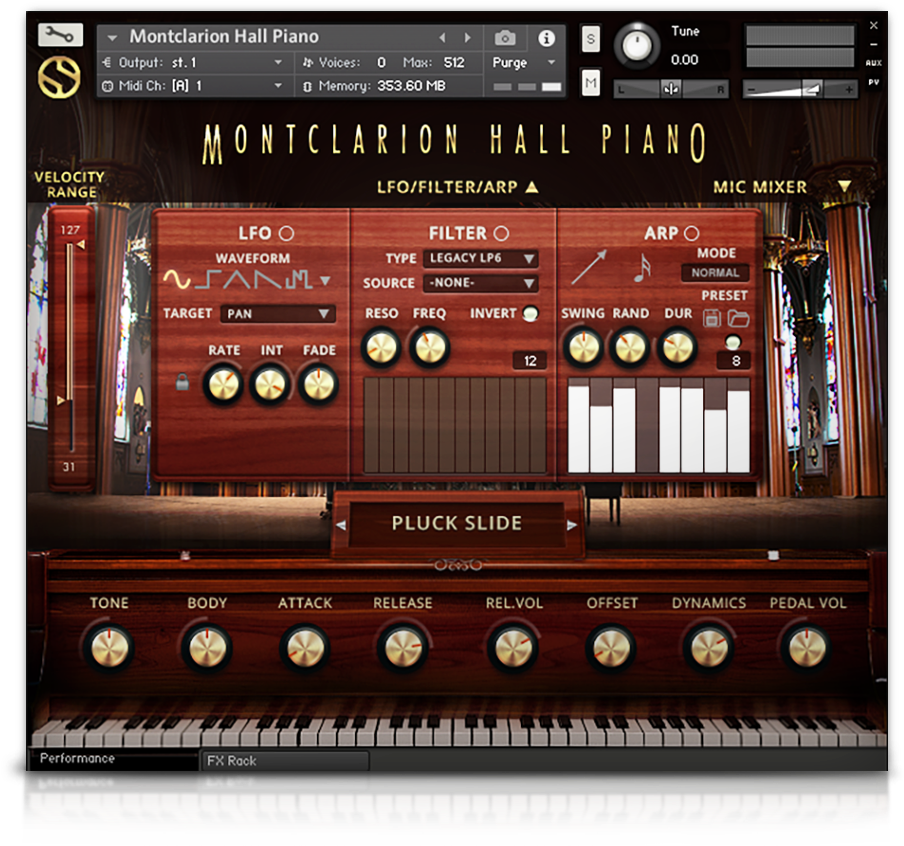Viewport: 904px width, 846px height.
Task: Click the REL.VOL knob
Action: tap(513, 648)
